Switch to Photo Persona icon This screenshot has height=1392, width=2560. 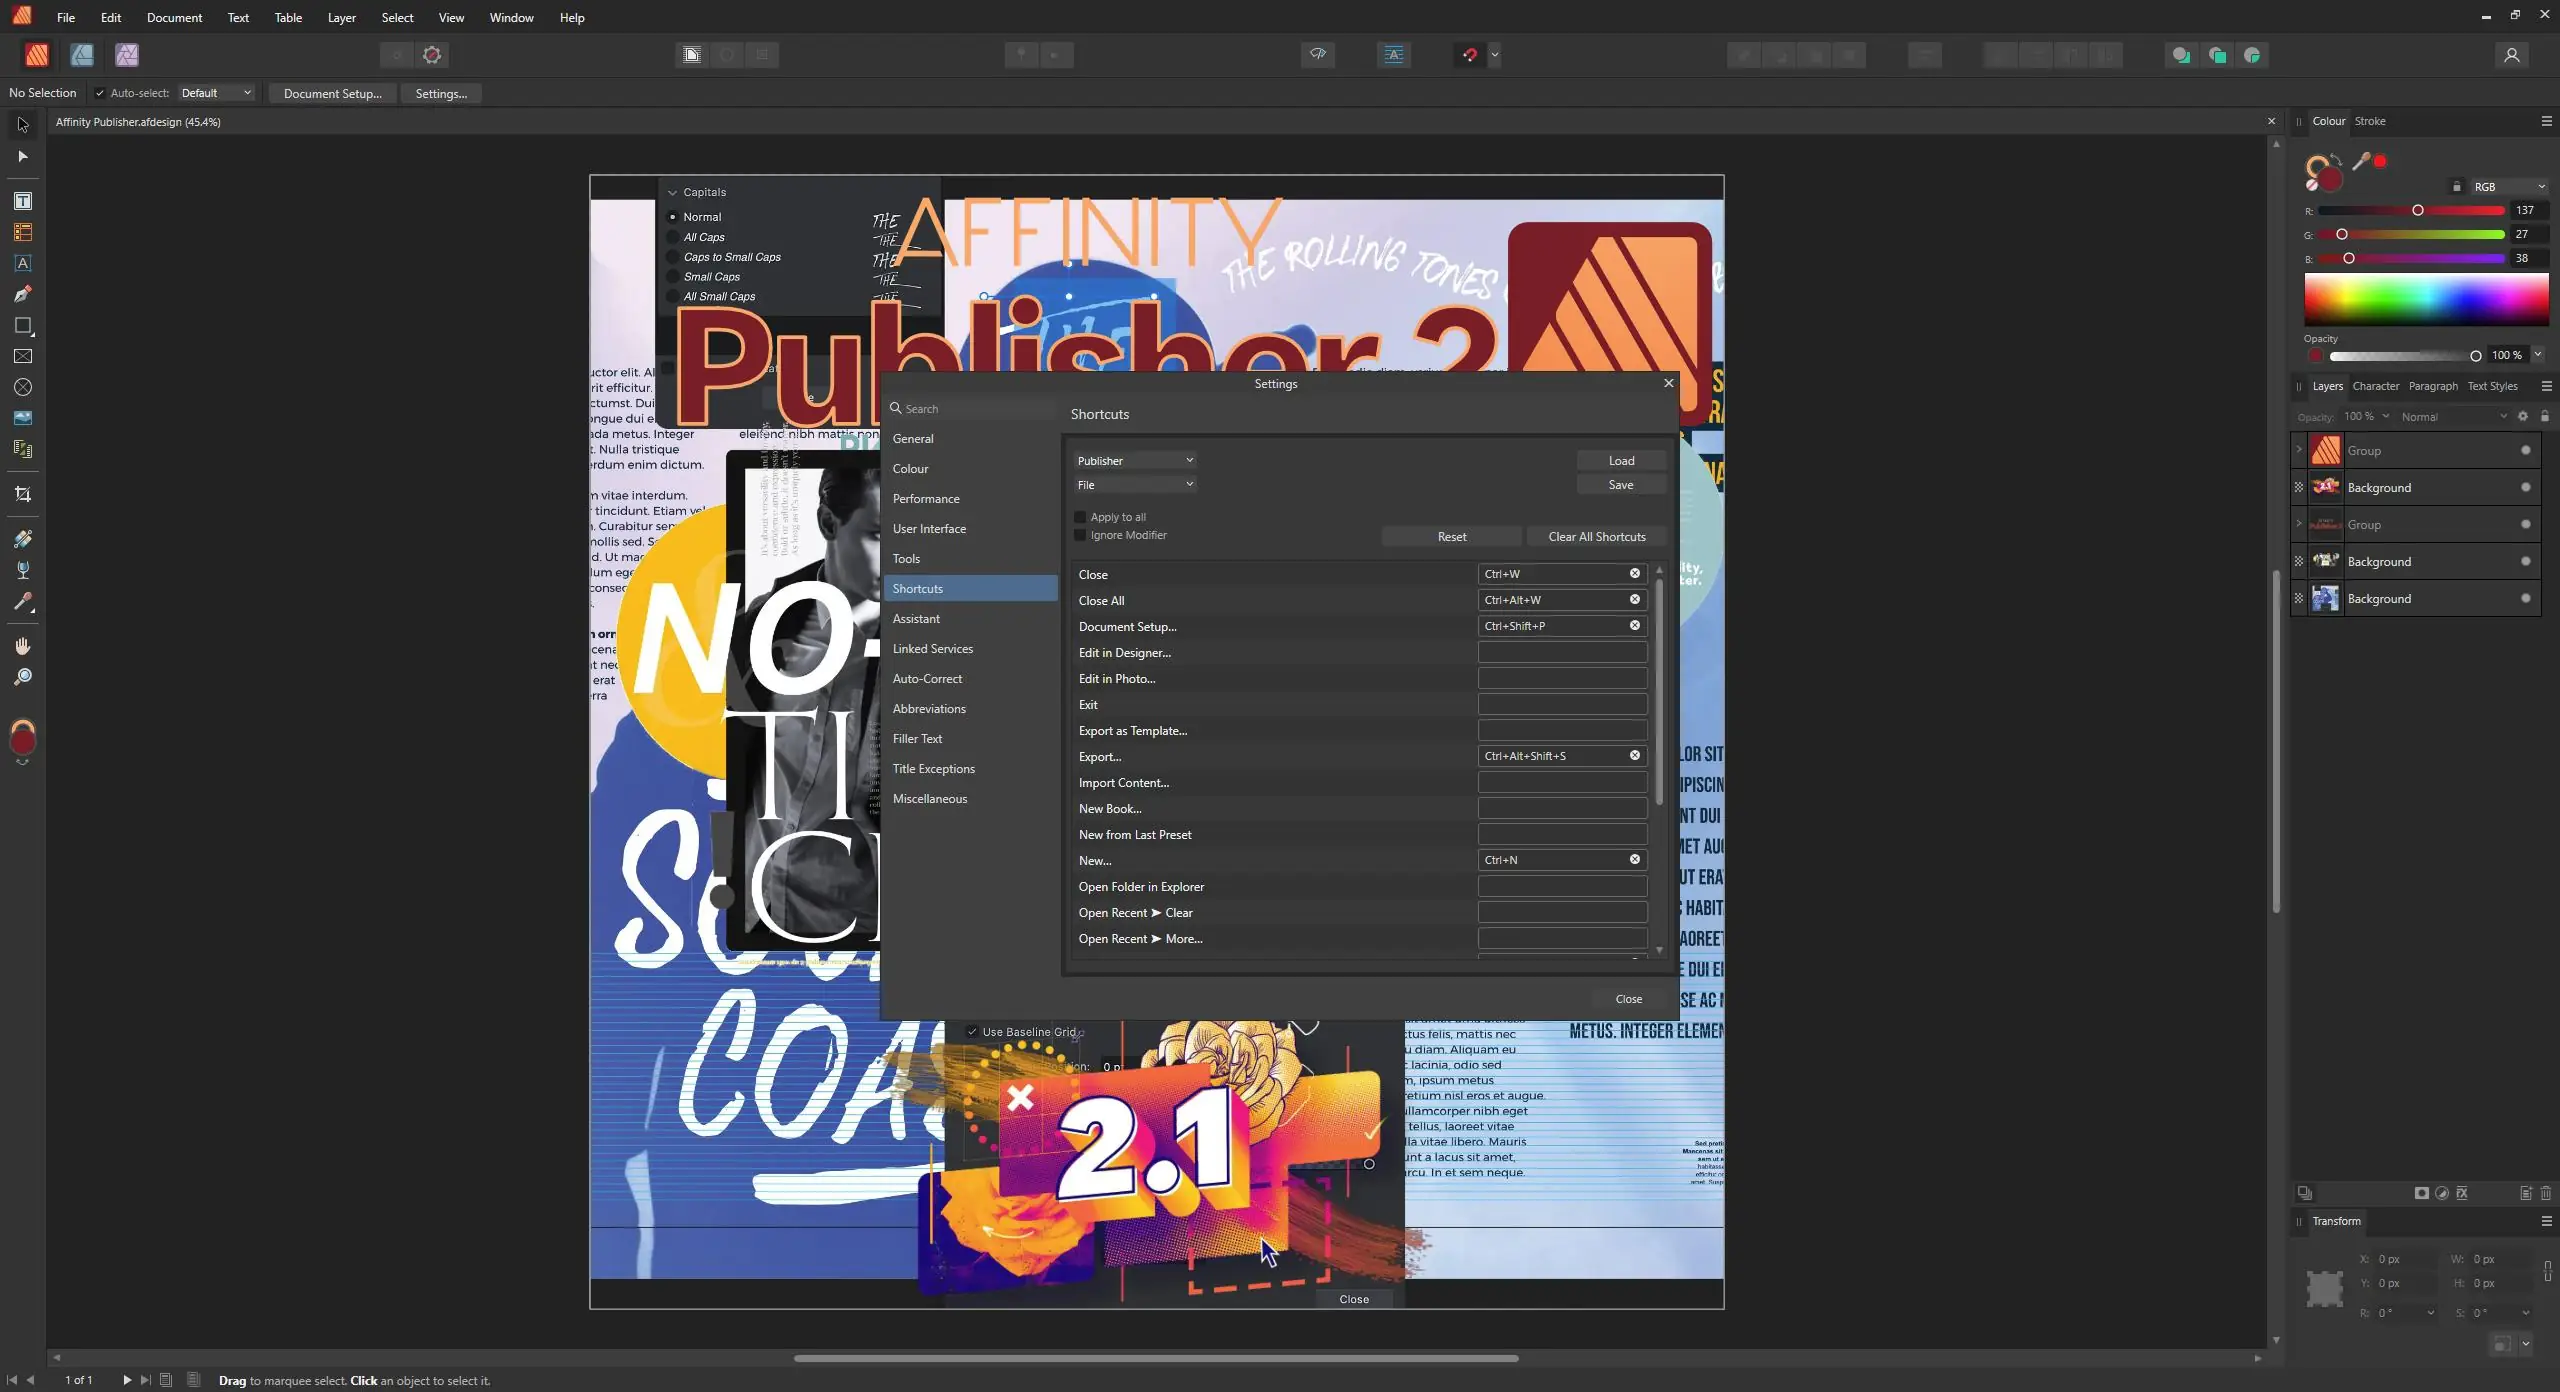coord(126,55)
